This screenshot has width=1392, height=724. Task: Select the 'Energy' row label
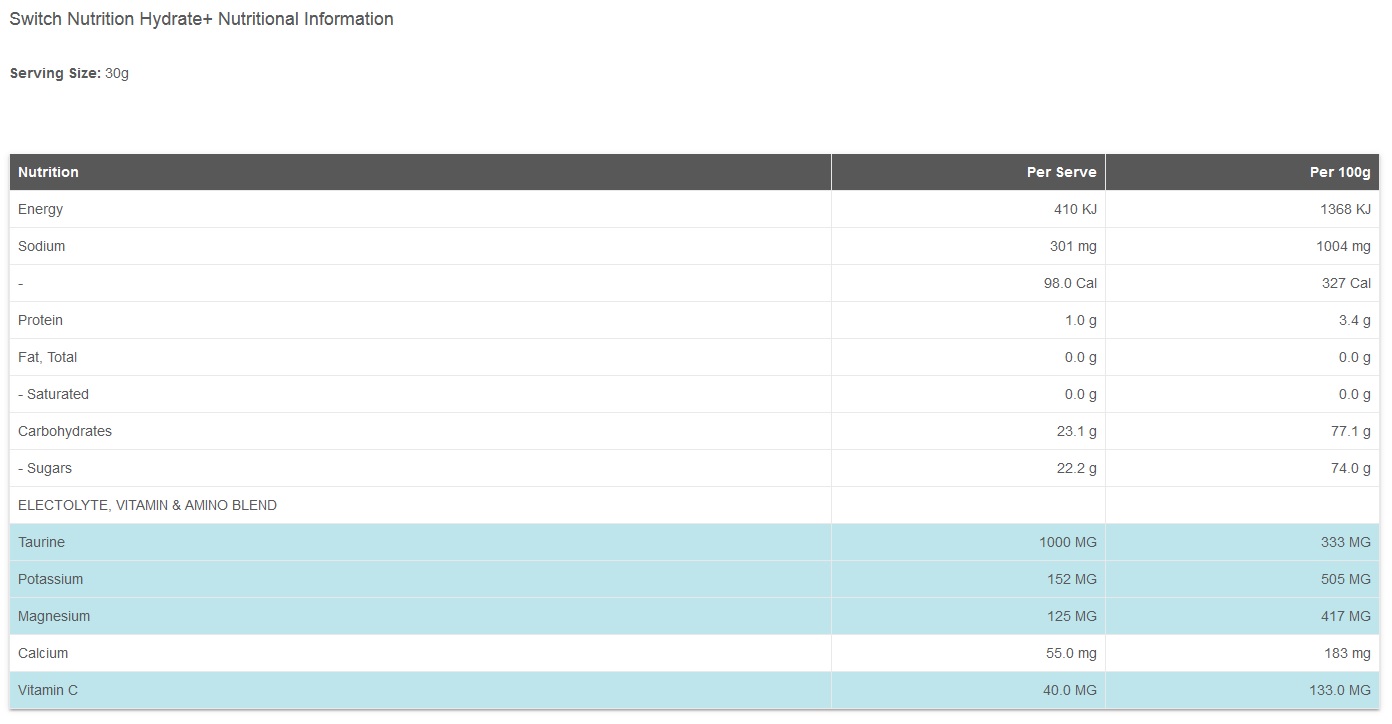click(x=40, y=209)
